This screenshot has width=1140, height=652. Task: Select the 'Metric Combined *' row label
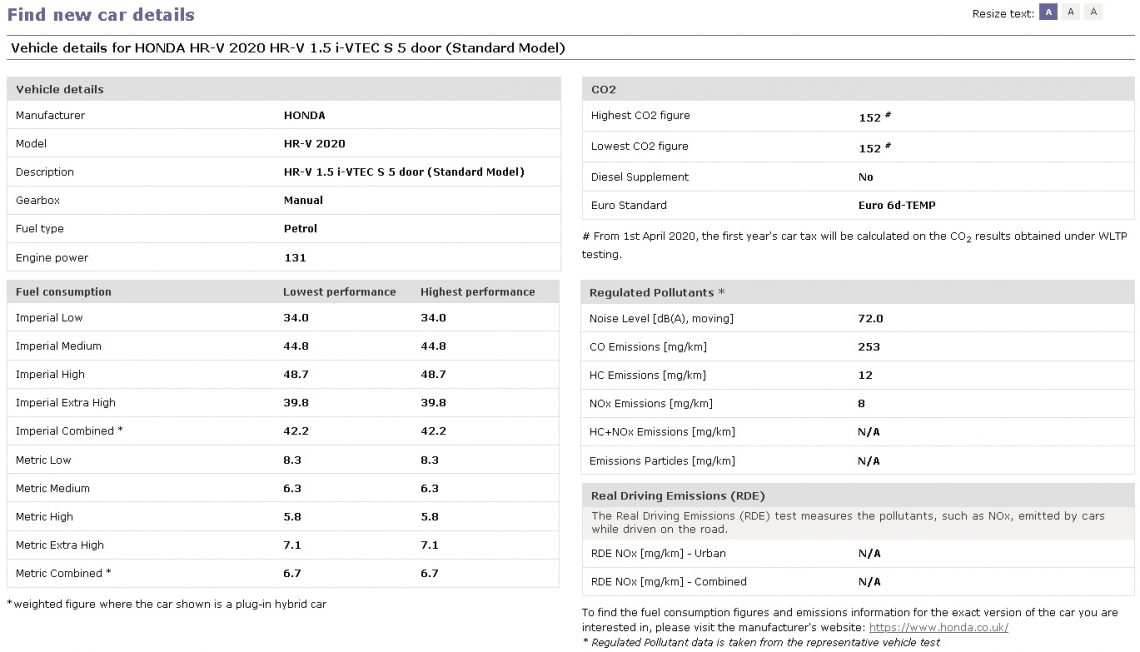coord(63,573)
